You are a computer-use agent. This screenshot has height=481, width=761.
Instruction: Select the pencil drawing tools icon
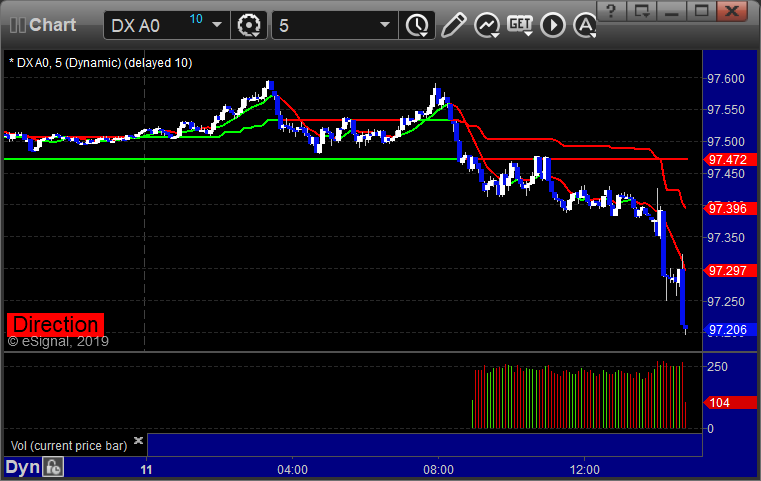tap(453, 25)
